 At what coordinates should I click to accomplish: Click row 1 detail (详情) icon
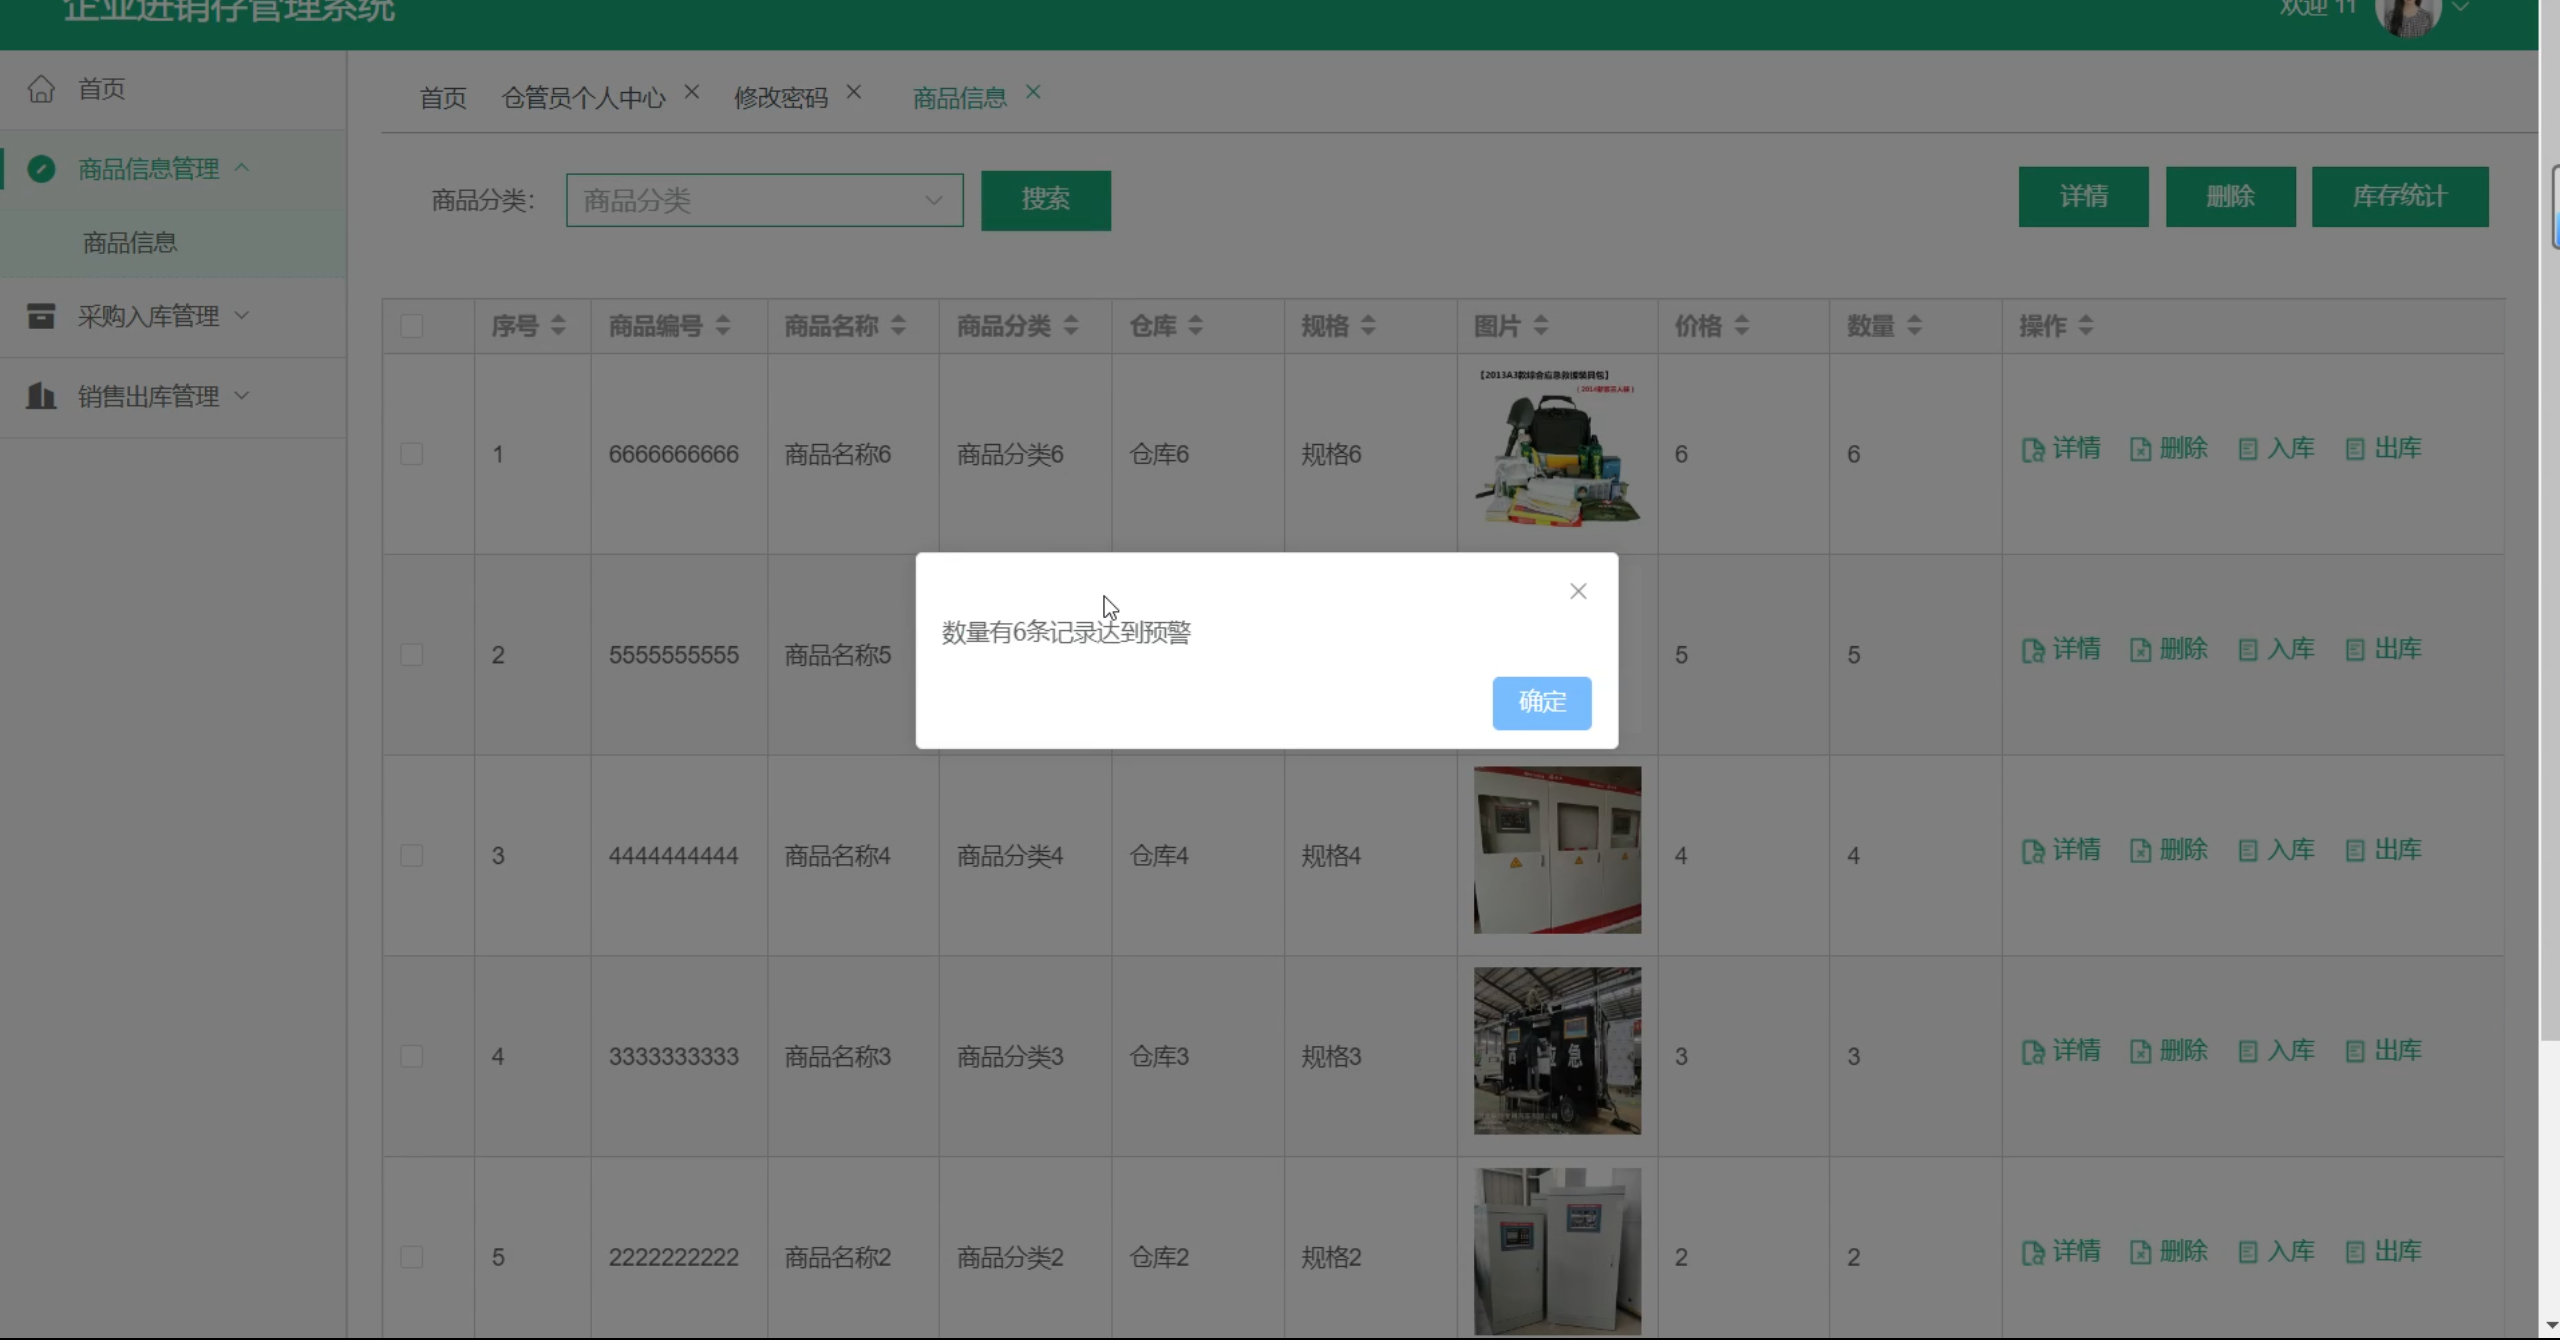(2032, 450)
